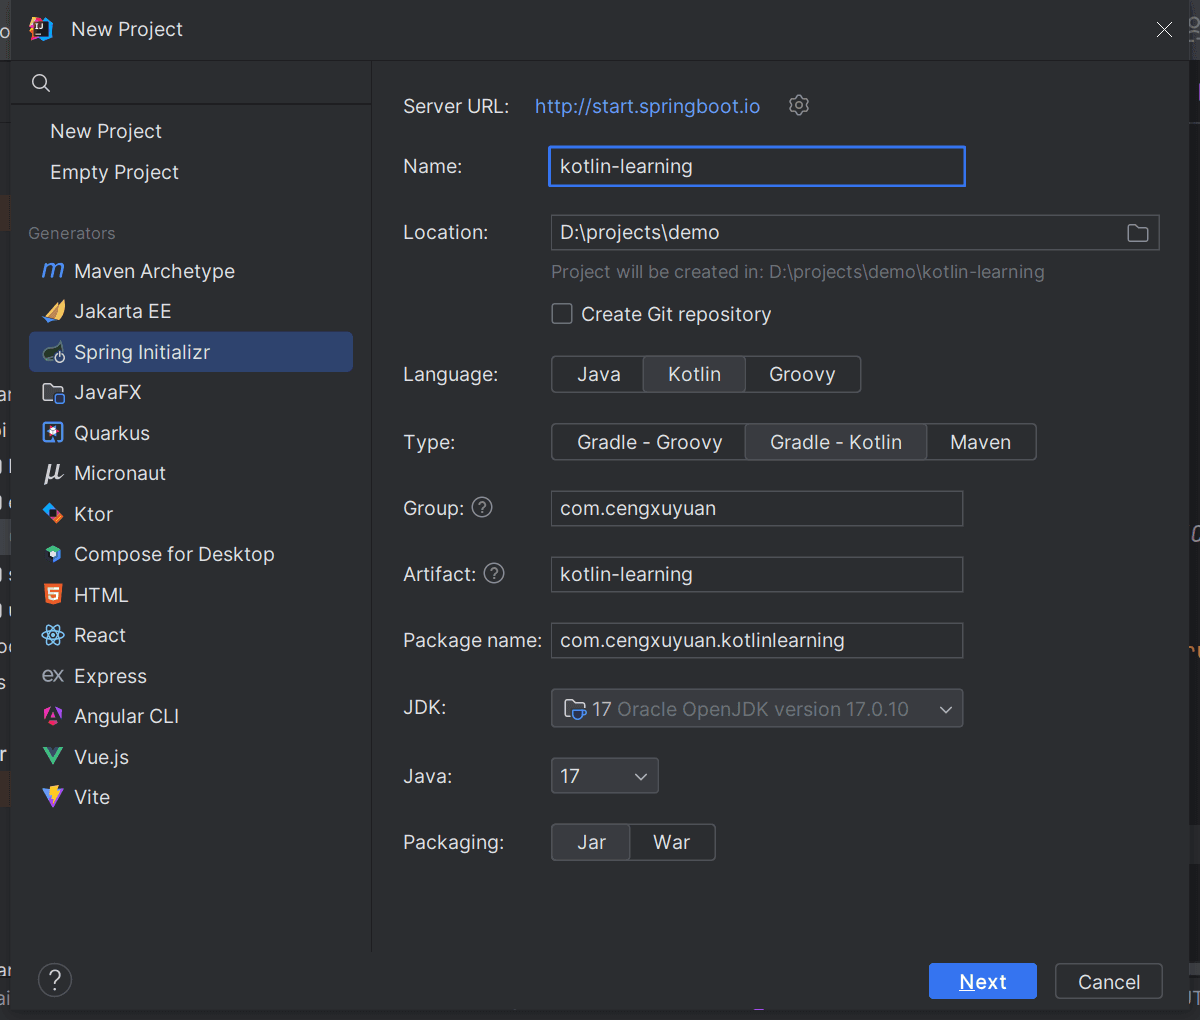This screenshot has height=1020, width=1200.
Task: Choose Angular CLI generator
Action: point(191,716)
